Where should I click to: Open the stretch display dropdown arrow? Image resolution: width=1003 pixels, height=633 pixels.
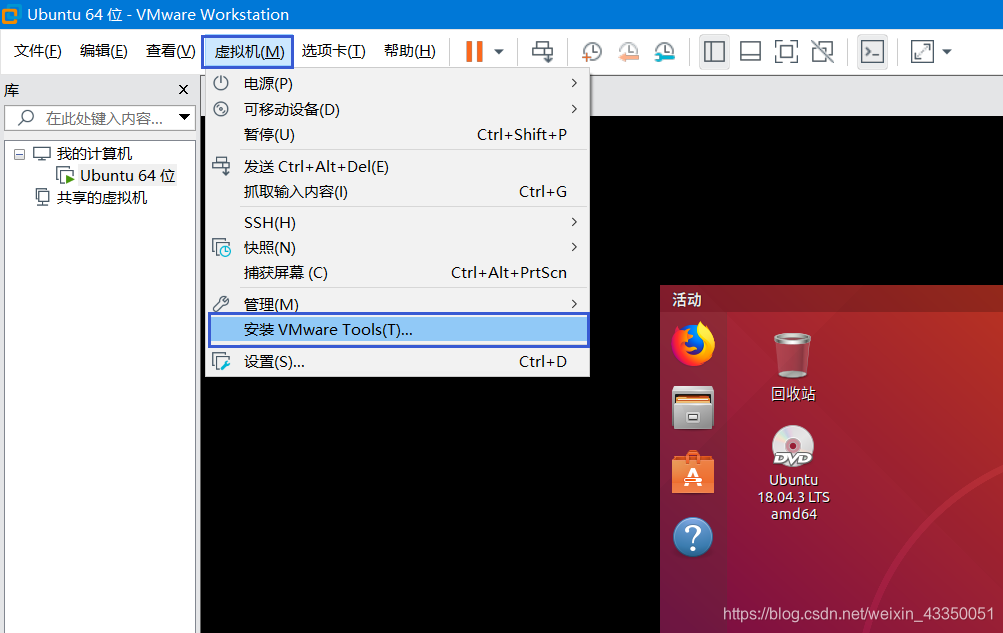pyautogui.click(x=947, y=52)
